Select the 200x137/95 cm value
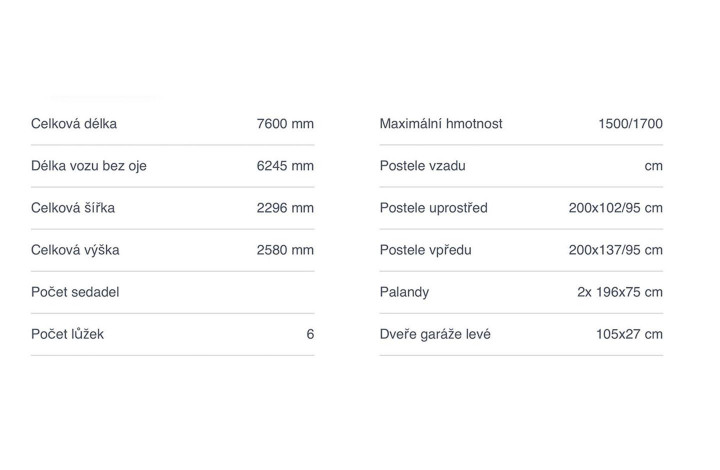Screen dimensions: 720x470 click(615, 250)
